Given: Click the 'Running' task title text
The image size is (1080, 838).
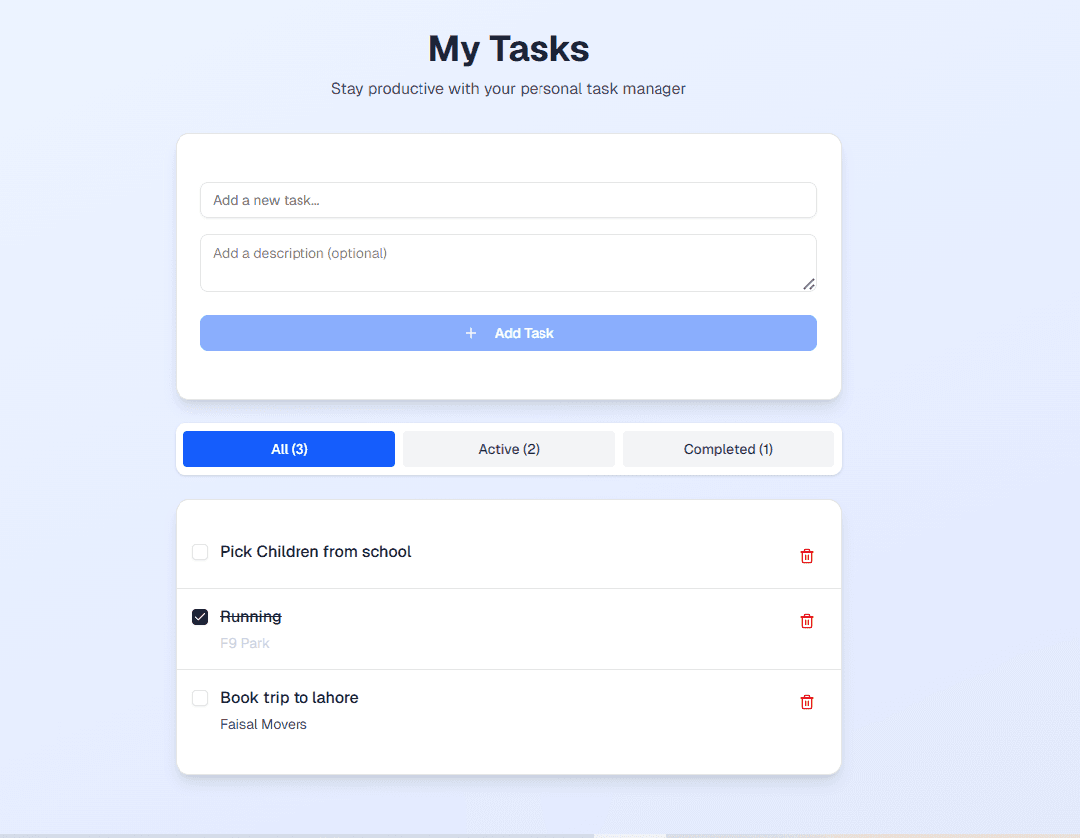Looking at the screenshot, I should tap(251, 616).
